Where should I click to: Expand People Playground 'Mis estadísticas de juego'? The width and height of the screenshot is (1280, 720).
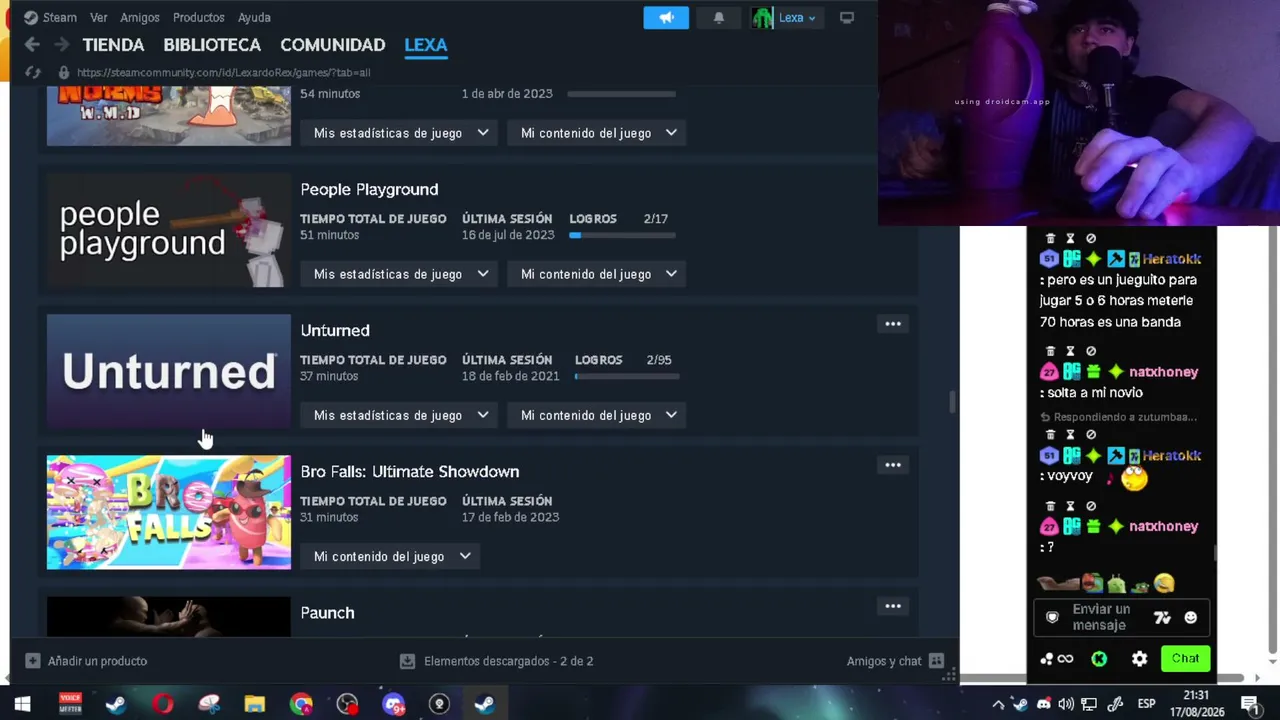coord(400,274)
